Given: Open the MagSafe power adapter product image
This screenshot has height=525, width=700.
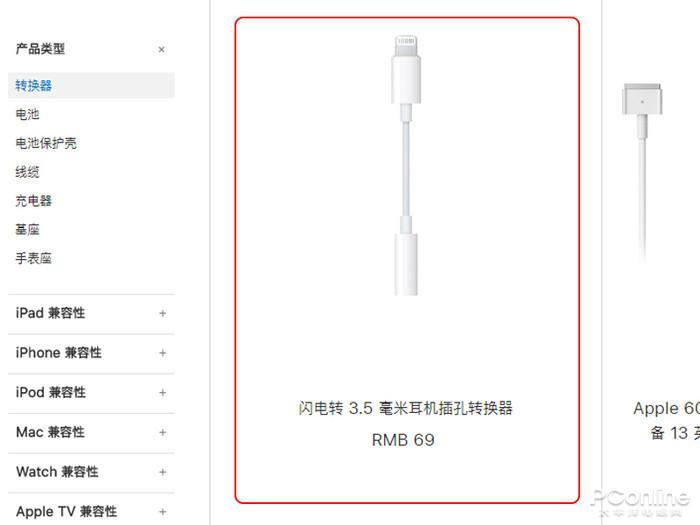Looking at the screenshot, I should tap(642, 172).
